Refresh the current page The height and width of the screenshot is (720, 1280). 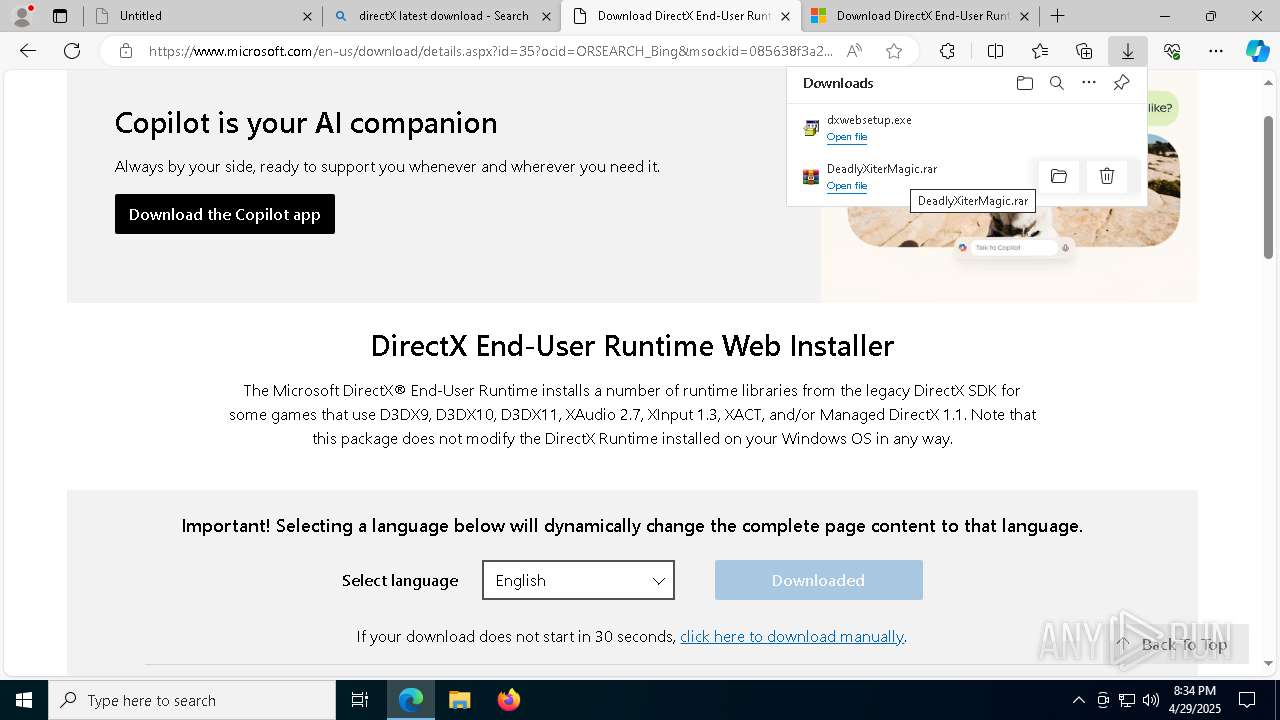pyautogui.click(x=72, y=51)
